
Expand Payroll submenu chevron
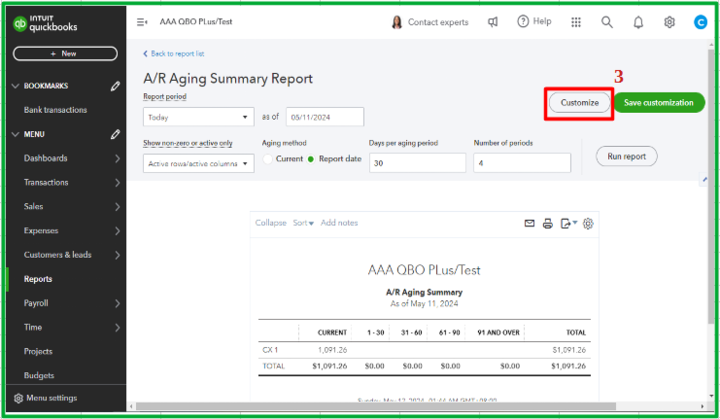[118, 303]
